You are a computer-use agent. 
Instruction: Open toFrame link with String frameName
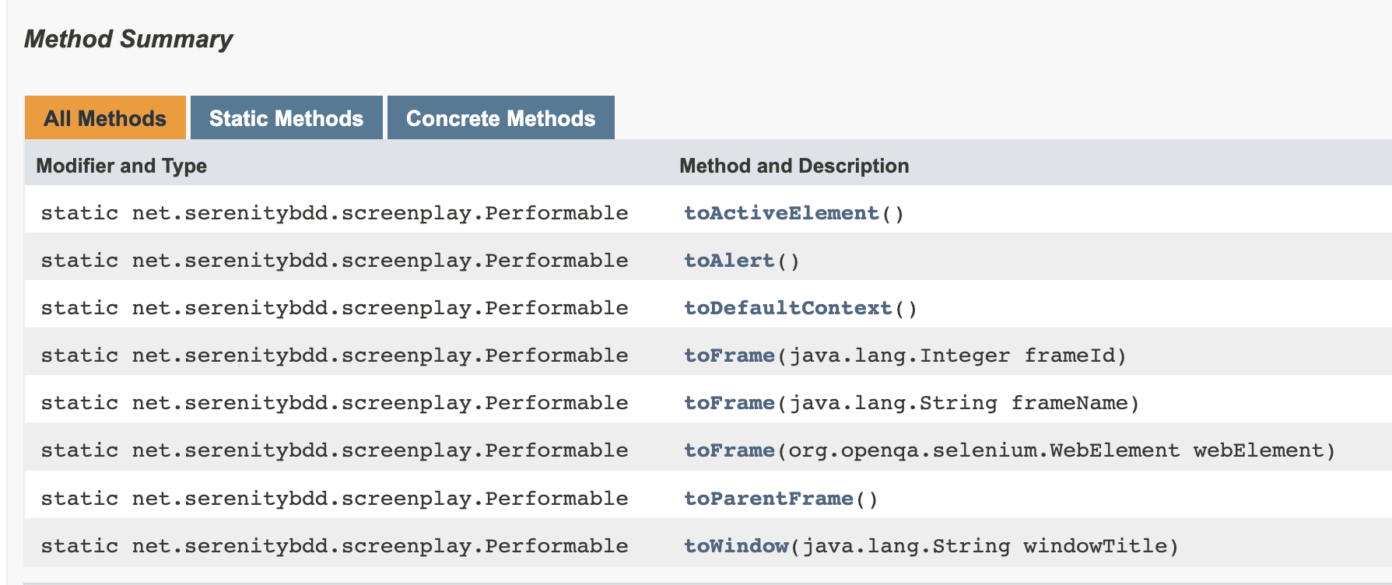(729, 403)
